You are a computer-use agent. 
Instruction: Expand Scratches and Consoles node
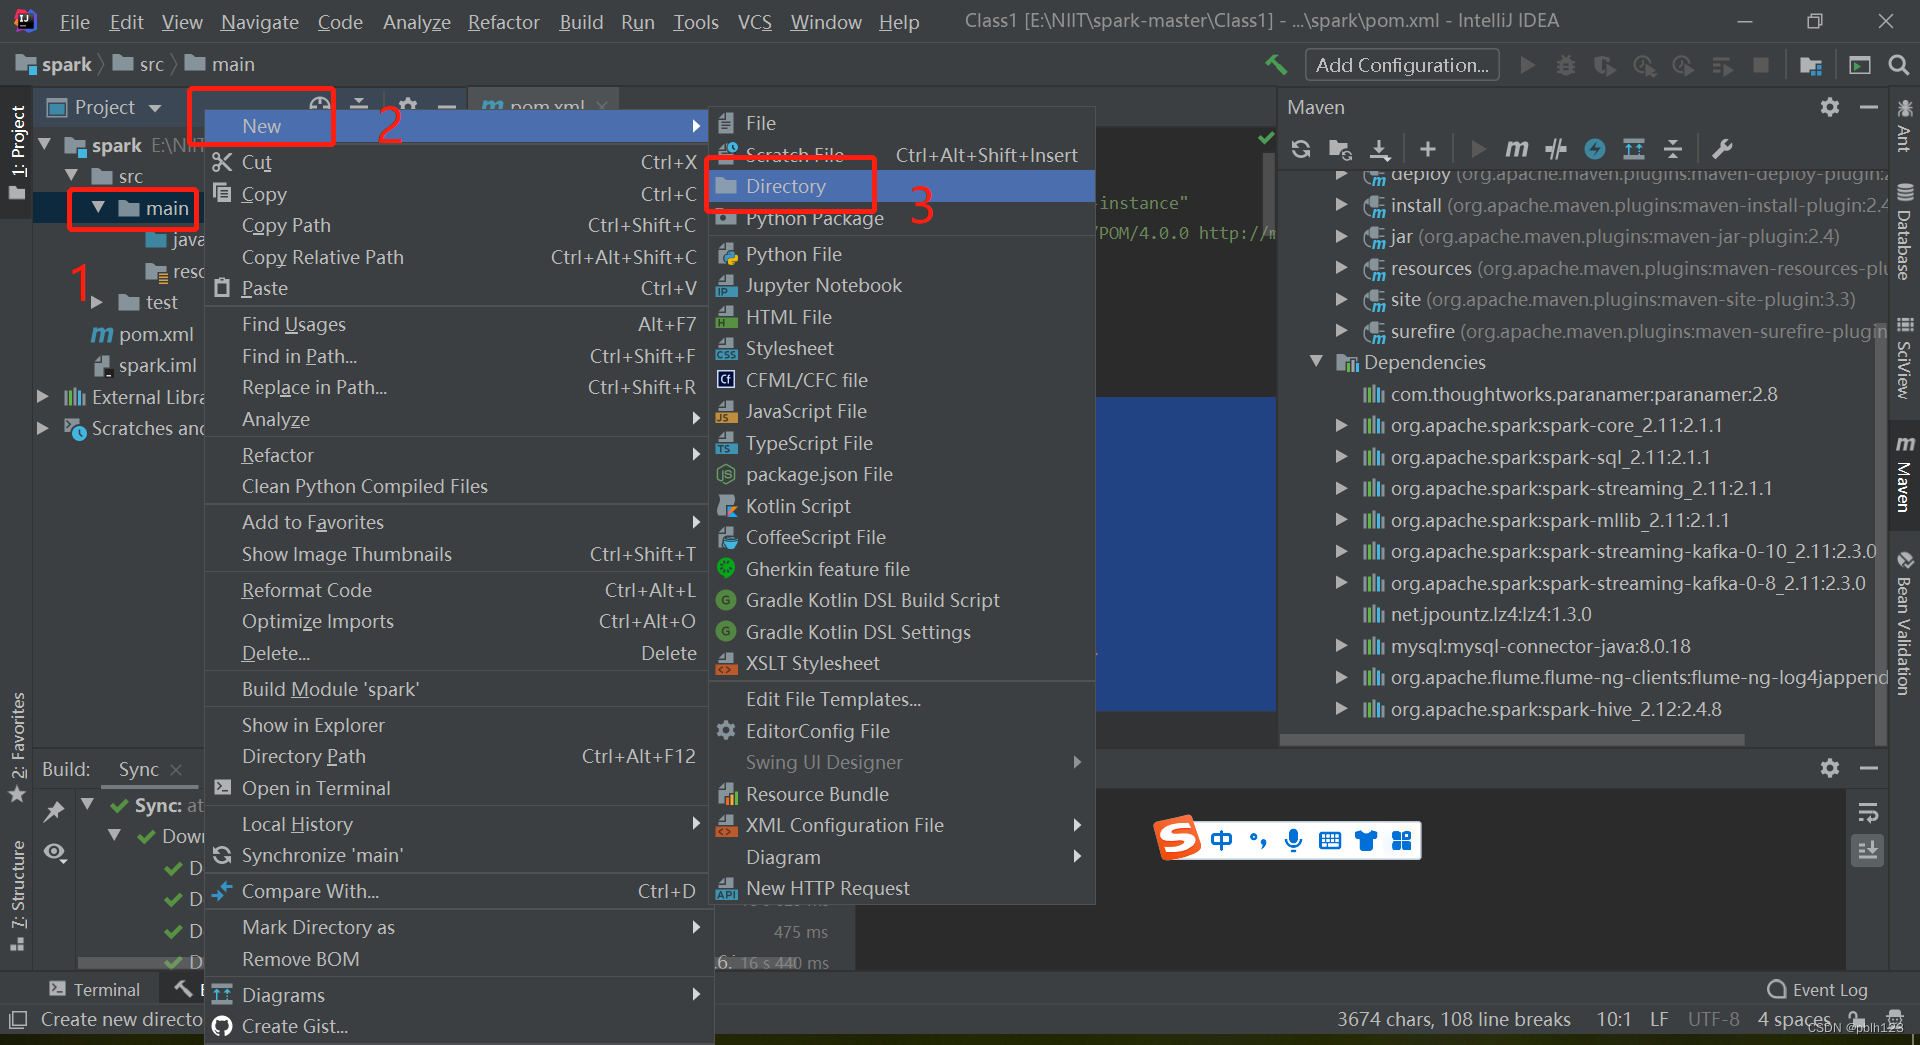[x=43, y=428]
